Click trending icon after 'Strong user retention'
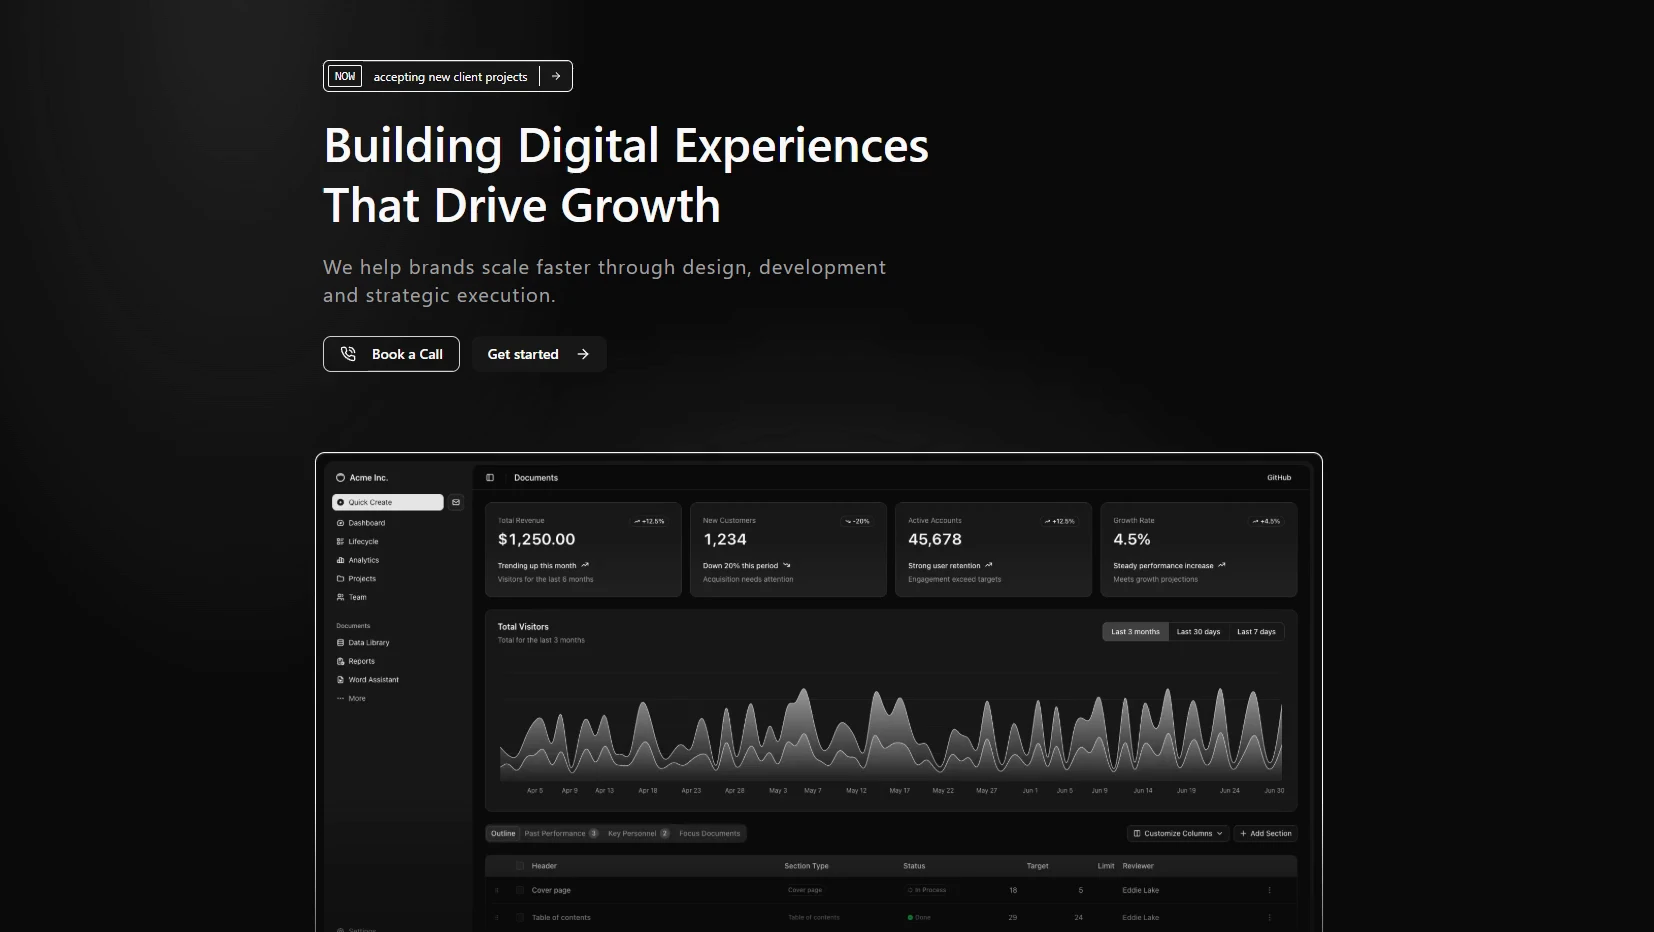 989,565
